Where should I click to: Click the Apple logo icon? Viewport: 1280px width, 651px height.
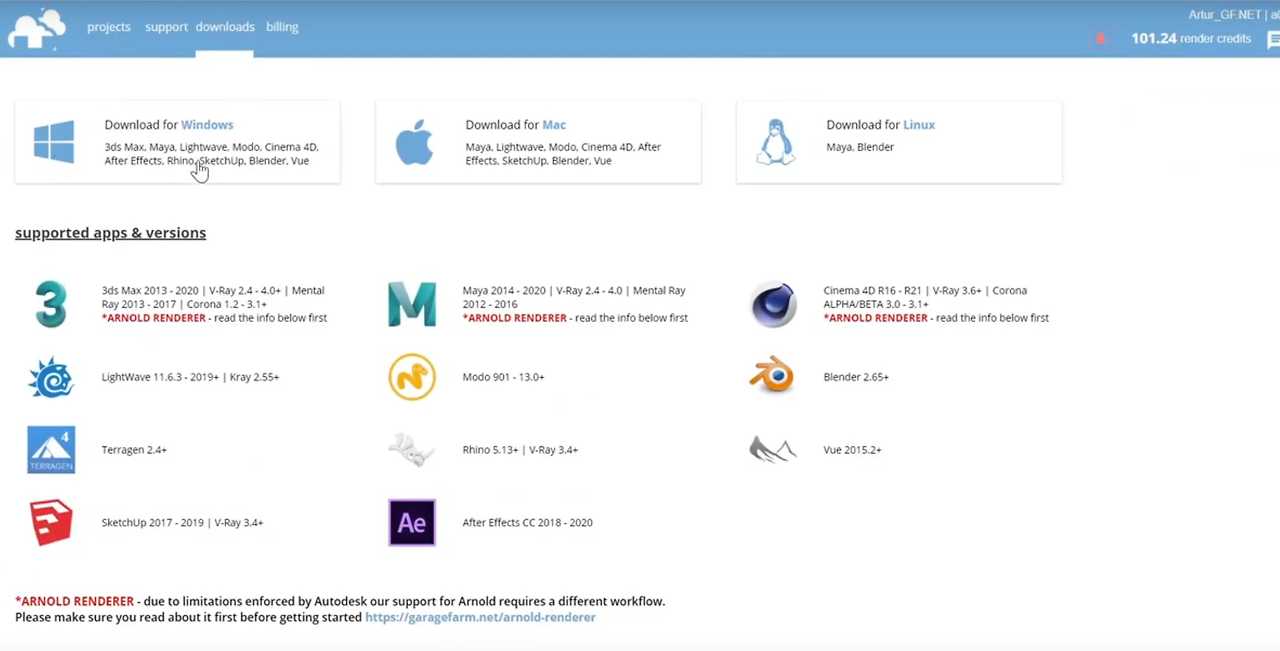(x=414, y=142)
